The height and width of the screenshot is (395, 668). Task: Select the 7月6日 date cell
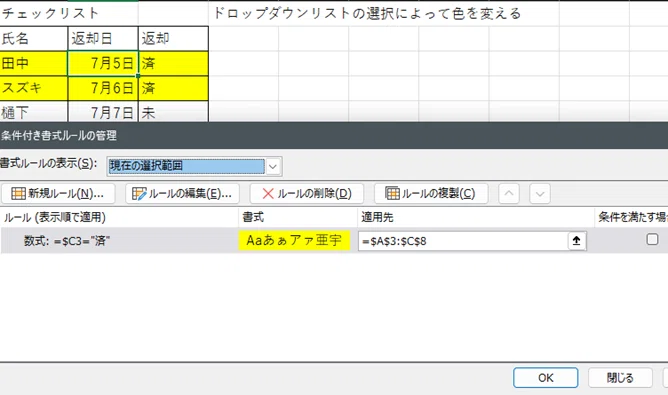103,88
